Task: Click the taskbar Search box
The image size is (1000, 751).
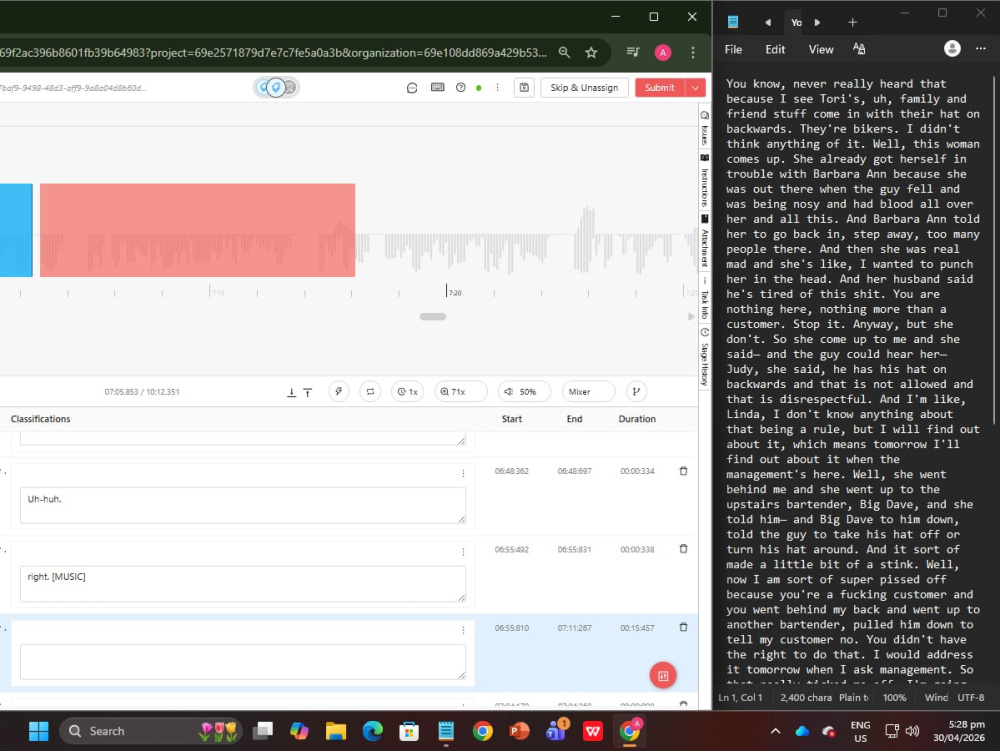Action: pos(151,731)
